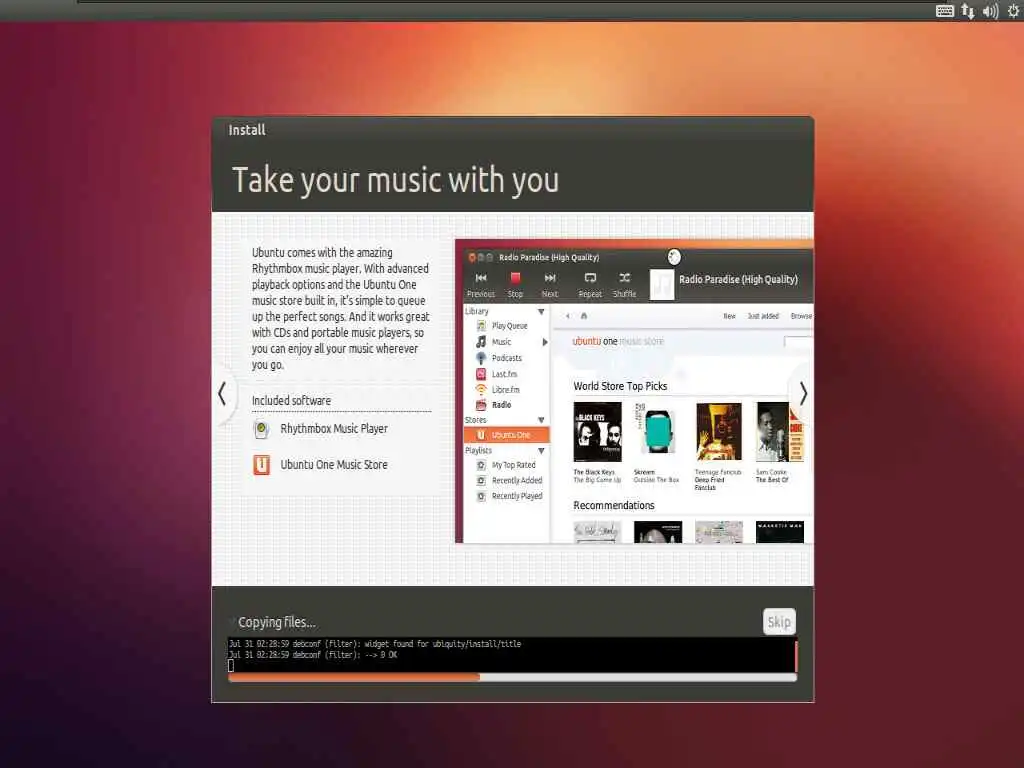This screenshot has width=1024, height=768.
Task: Click the music store search field
Action: [x=799, y=342]
